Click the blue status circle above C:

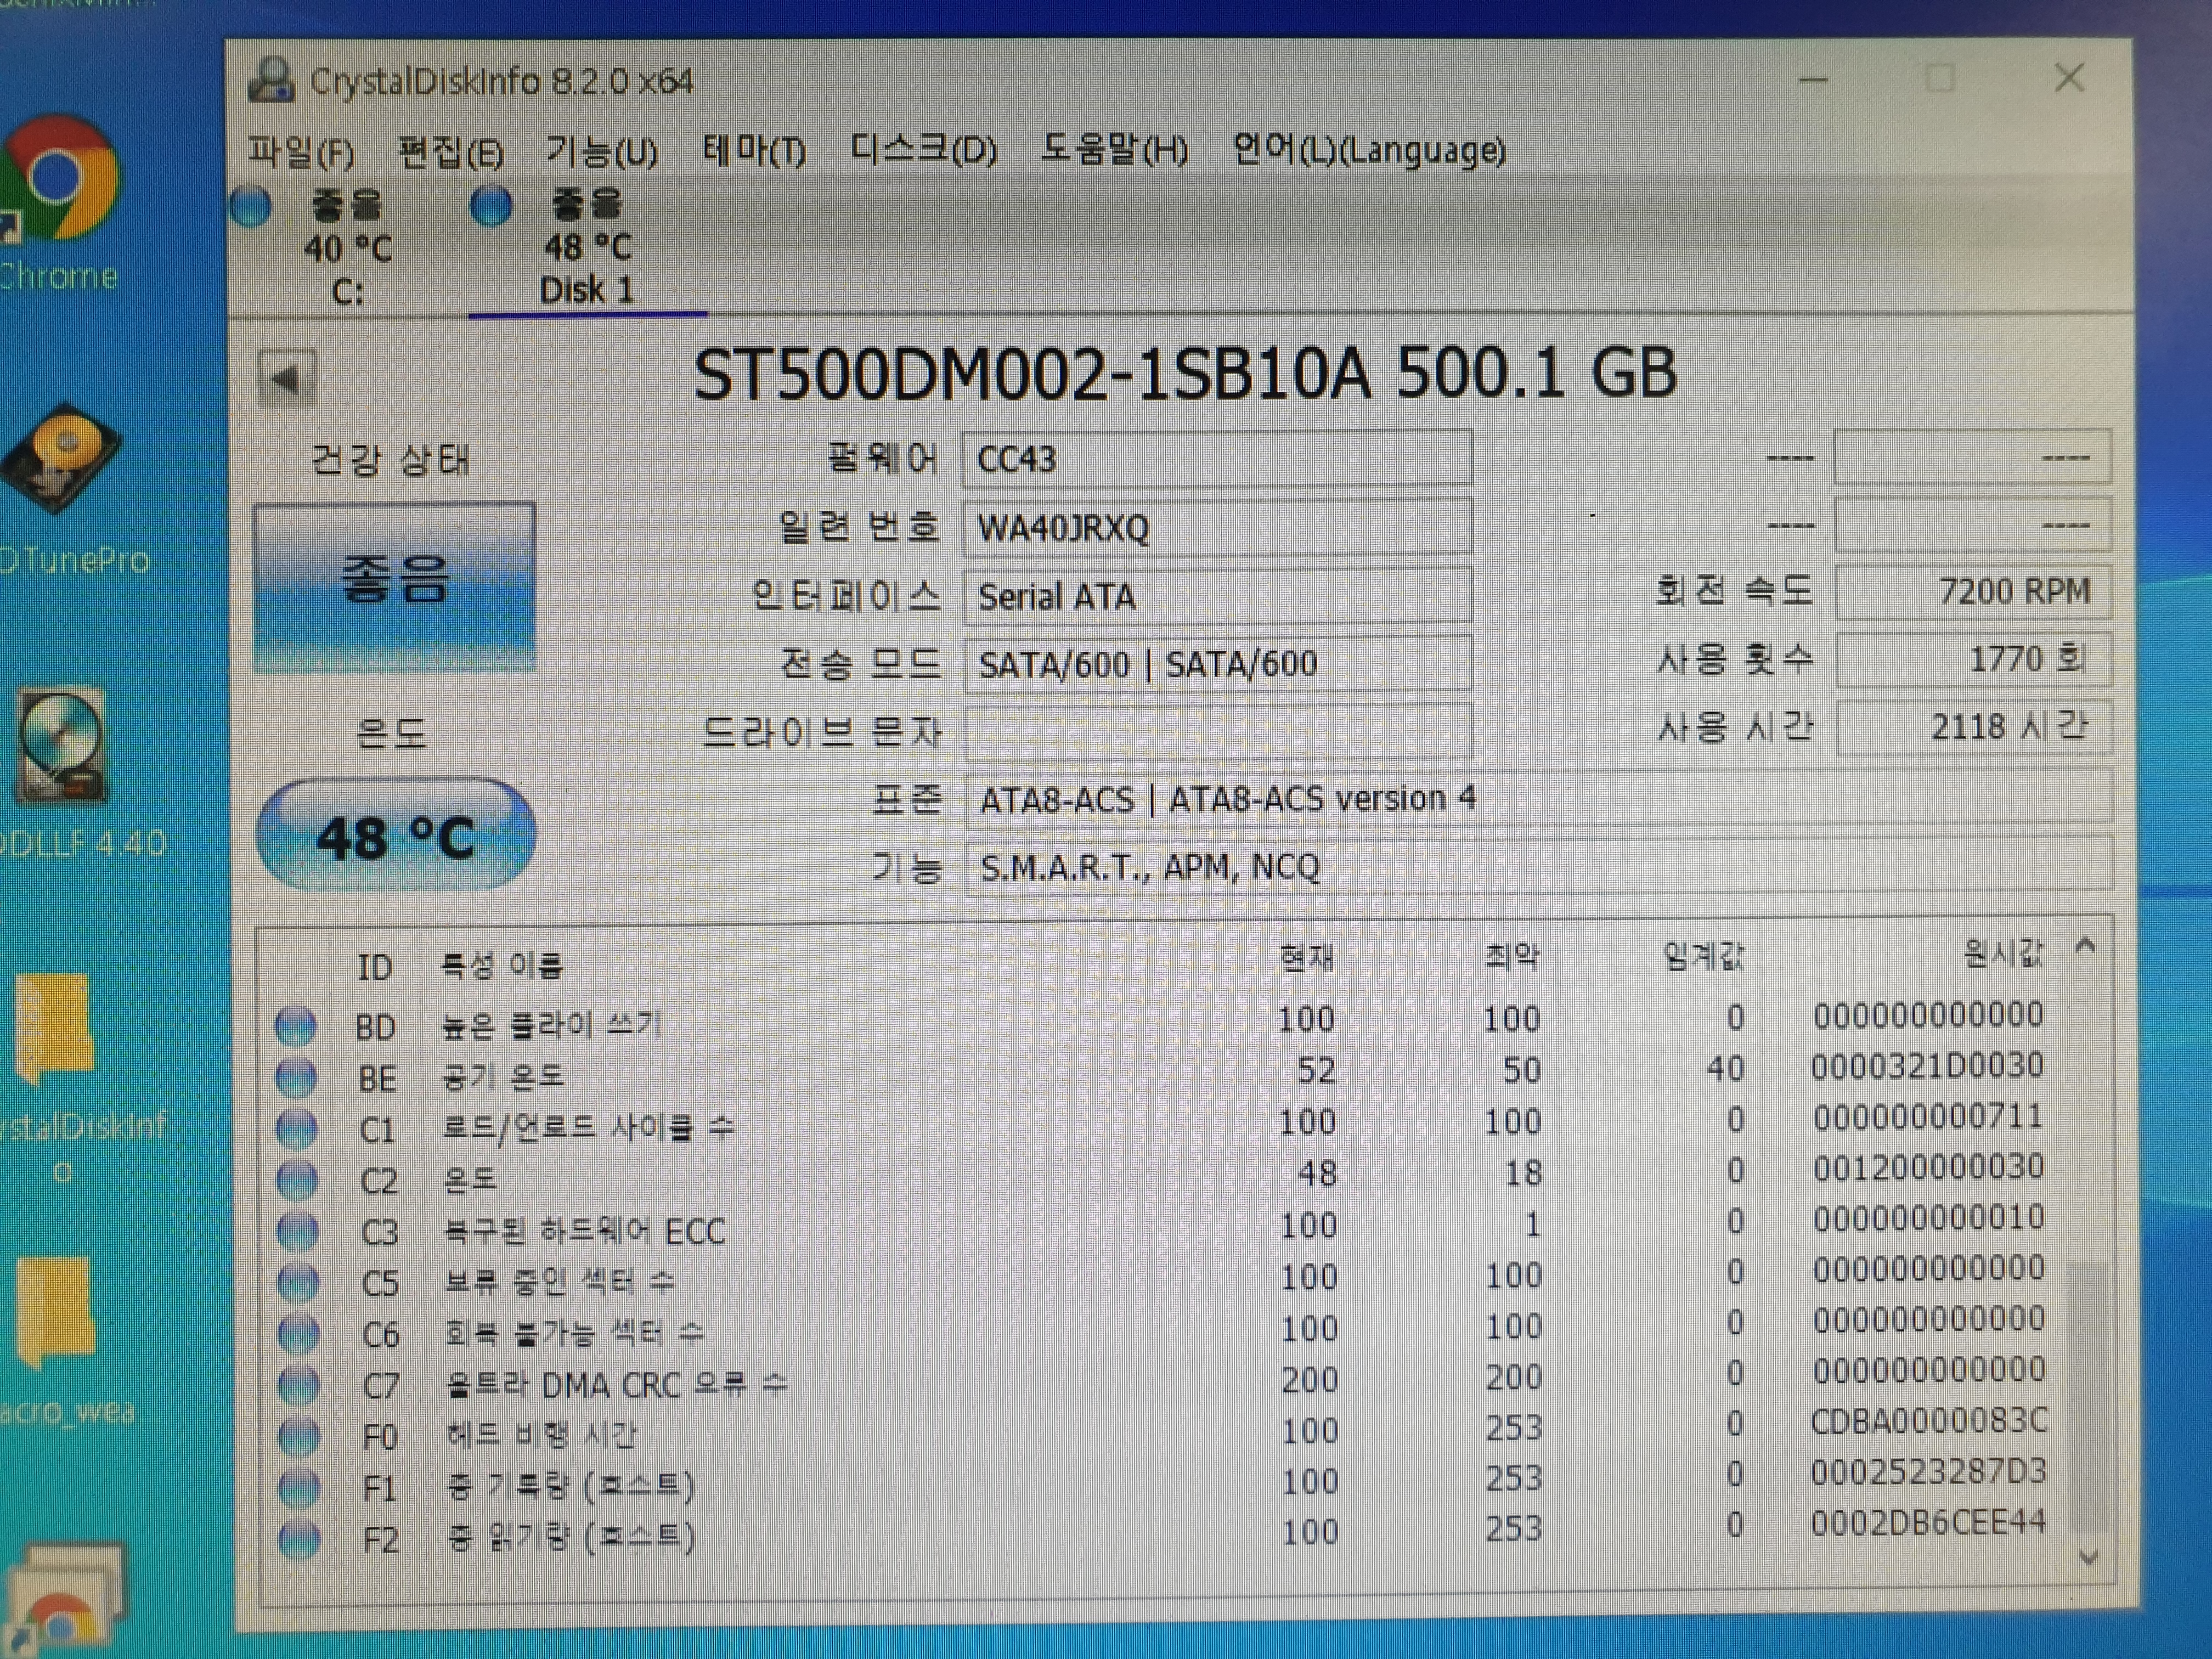pos(250,207)
